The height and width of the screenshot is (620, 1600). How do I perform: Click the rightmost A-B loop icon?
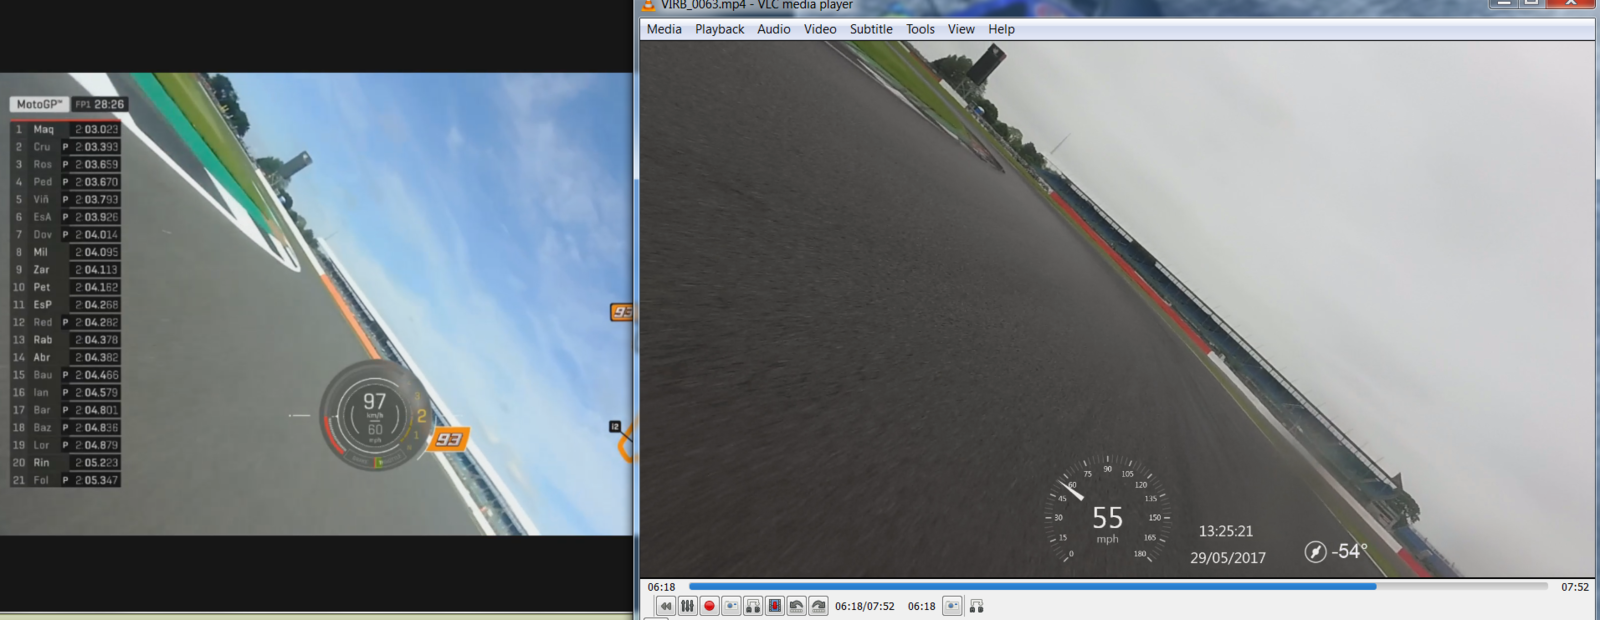coord(977,606)
